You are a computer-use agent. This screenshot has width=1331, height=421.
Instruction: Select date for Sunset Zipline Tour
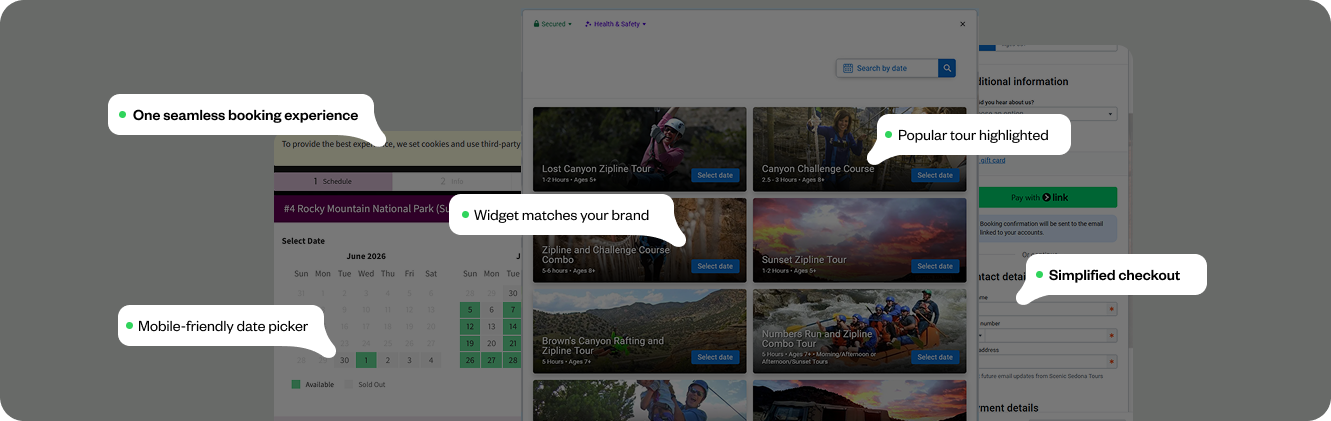tap(935, 266)
